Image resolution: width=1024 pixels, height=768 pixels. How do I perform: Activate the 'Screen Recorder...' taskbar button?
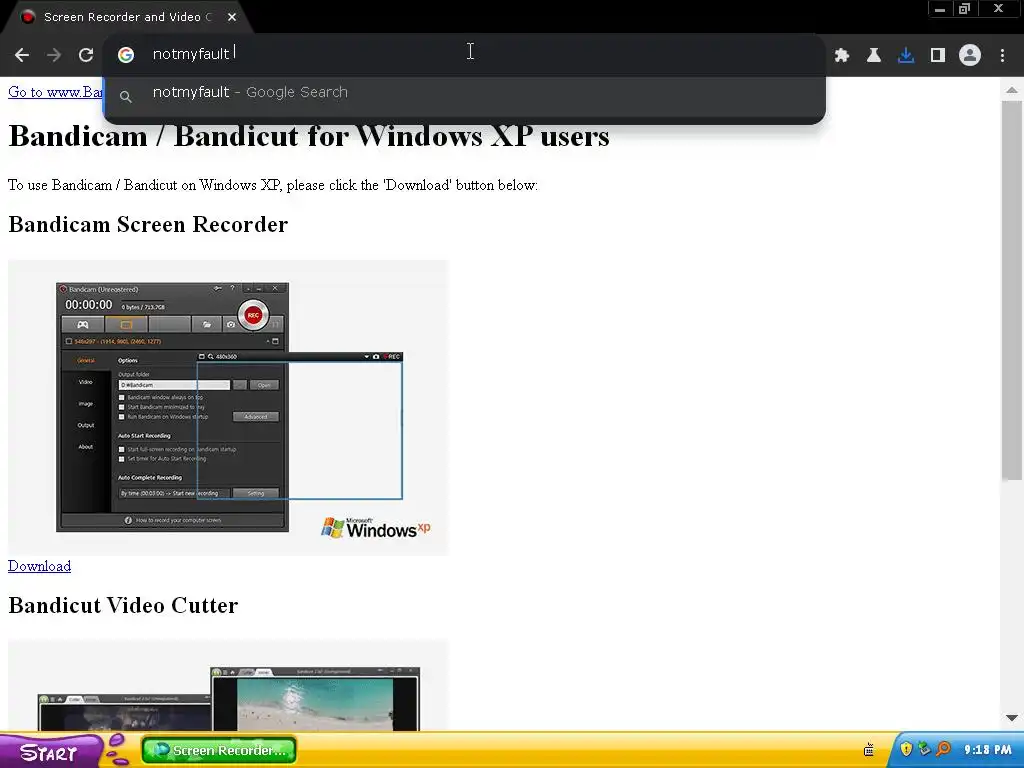tap(219, 750)
